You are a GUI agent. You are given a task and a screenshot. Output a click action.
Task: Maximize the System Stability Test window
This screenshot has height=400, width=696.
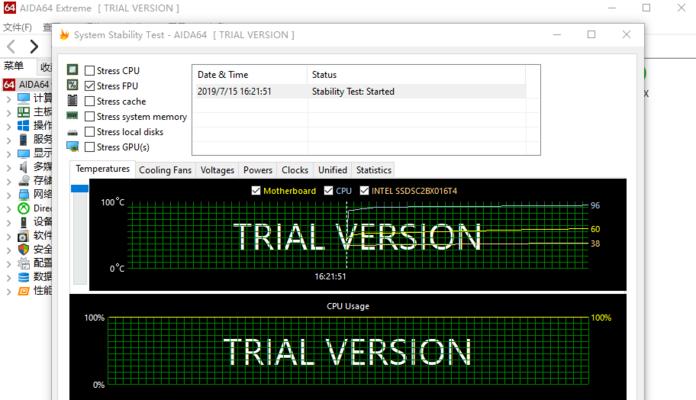coord(591,34)
